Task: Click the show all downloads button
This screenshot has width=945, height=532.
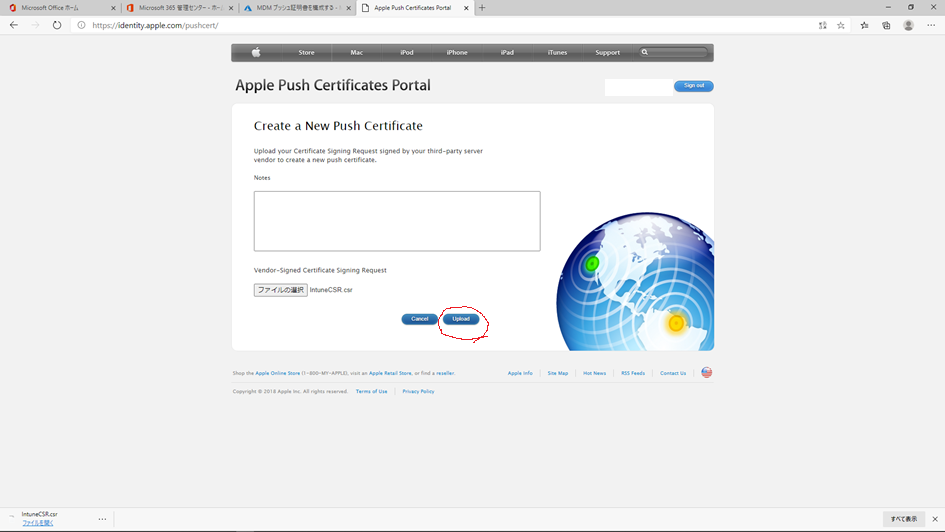Action: [x=903, y=519]
